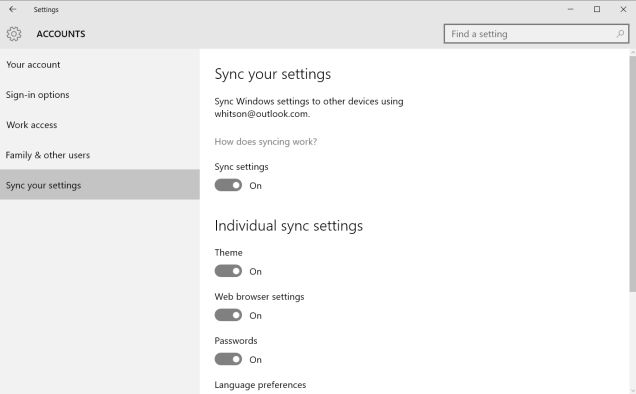Click the search magnifier icon
Screen dimensions: 636x394
click(x=620, y=34)
